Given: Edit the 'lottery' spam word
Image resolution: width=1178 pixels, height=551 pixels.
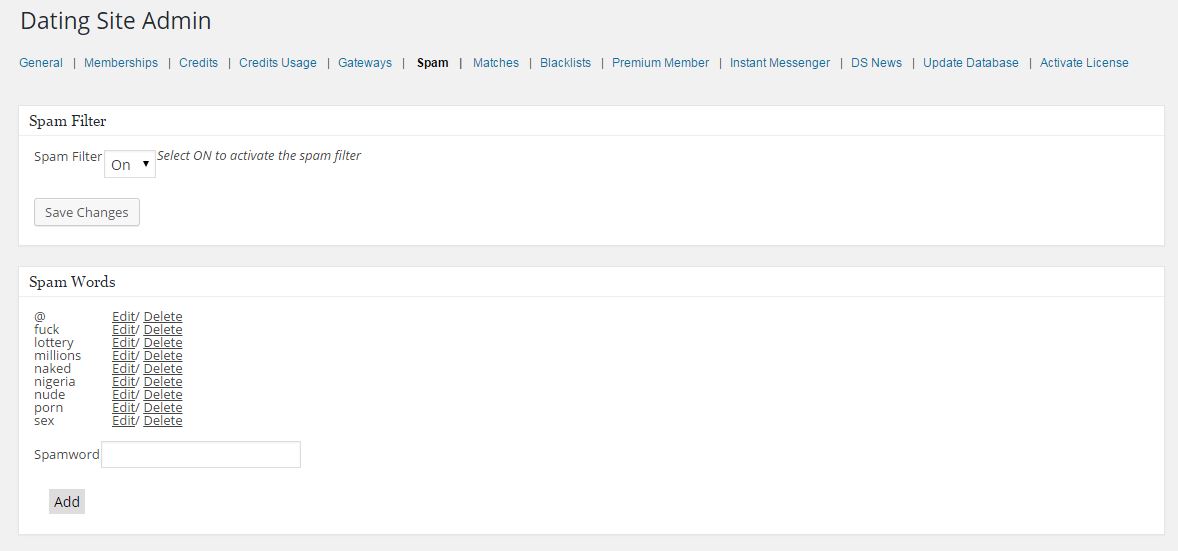Looking at the screenshot, I should (x=123, y=343).
